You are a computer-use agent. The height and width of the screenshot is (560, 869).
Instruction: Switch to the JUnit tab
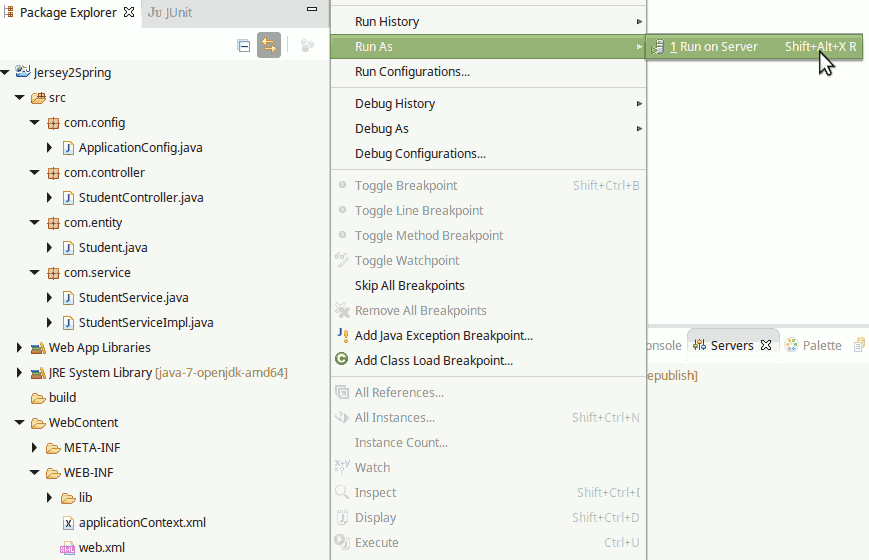click(x=170, y=13)
